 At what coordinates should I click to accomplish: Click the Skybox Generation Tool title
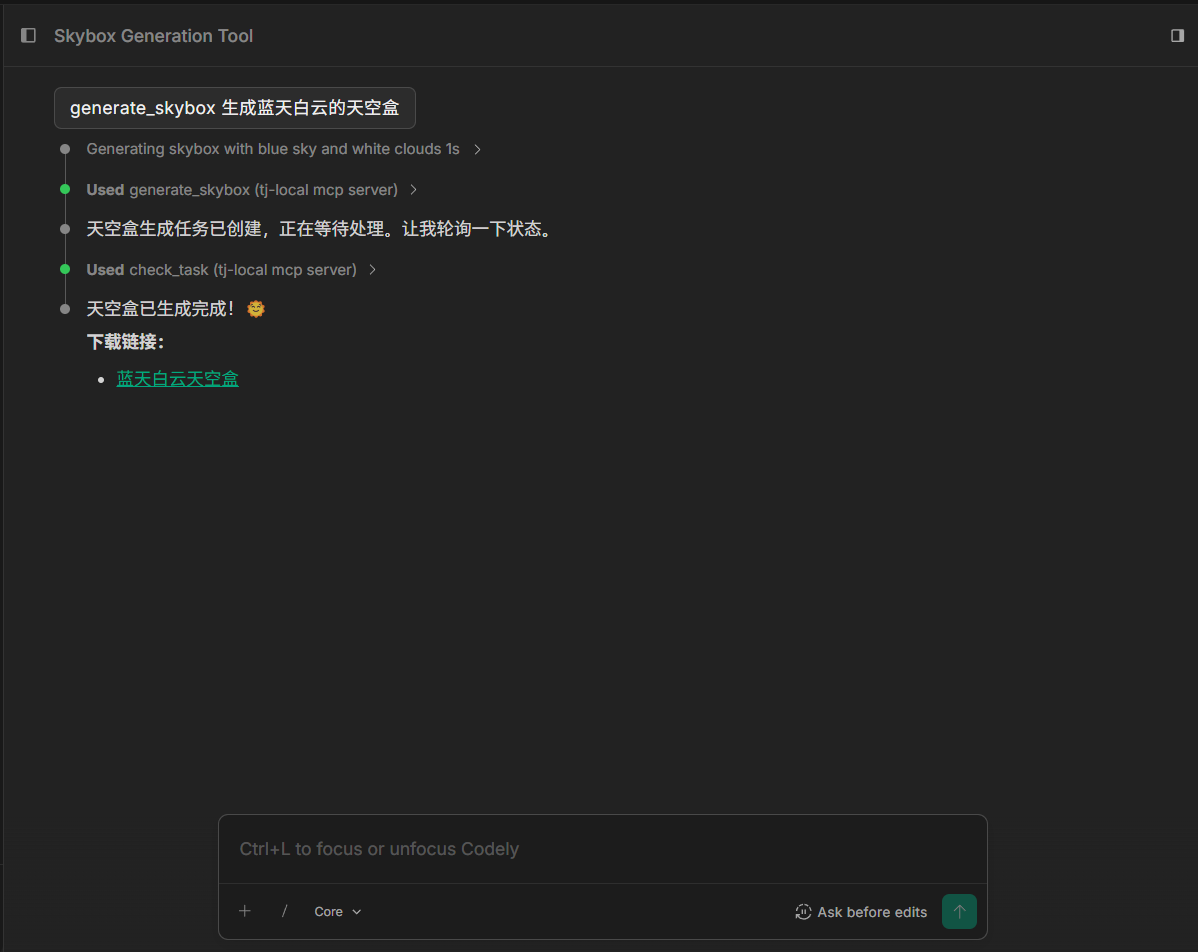click(x=153, y=36)
